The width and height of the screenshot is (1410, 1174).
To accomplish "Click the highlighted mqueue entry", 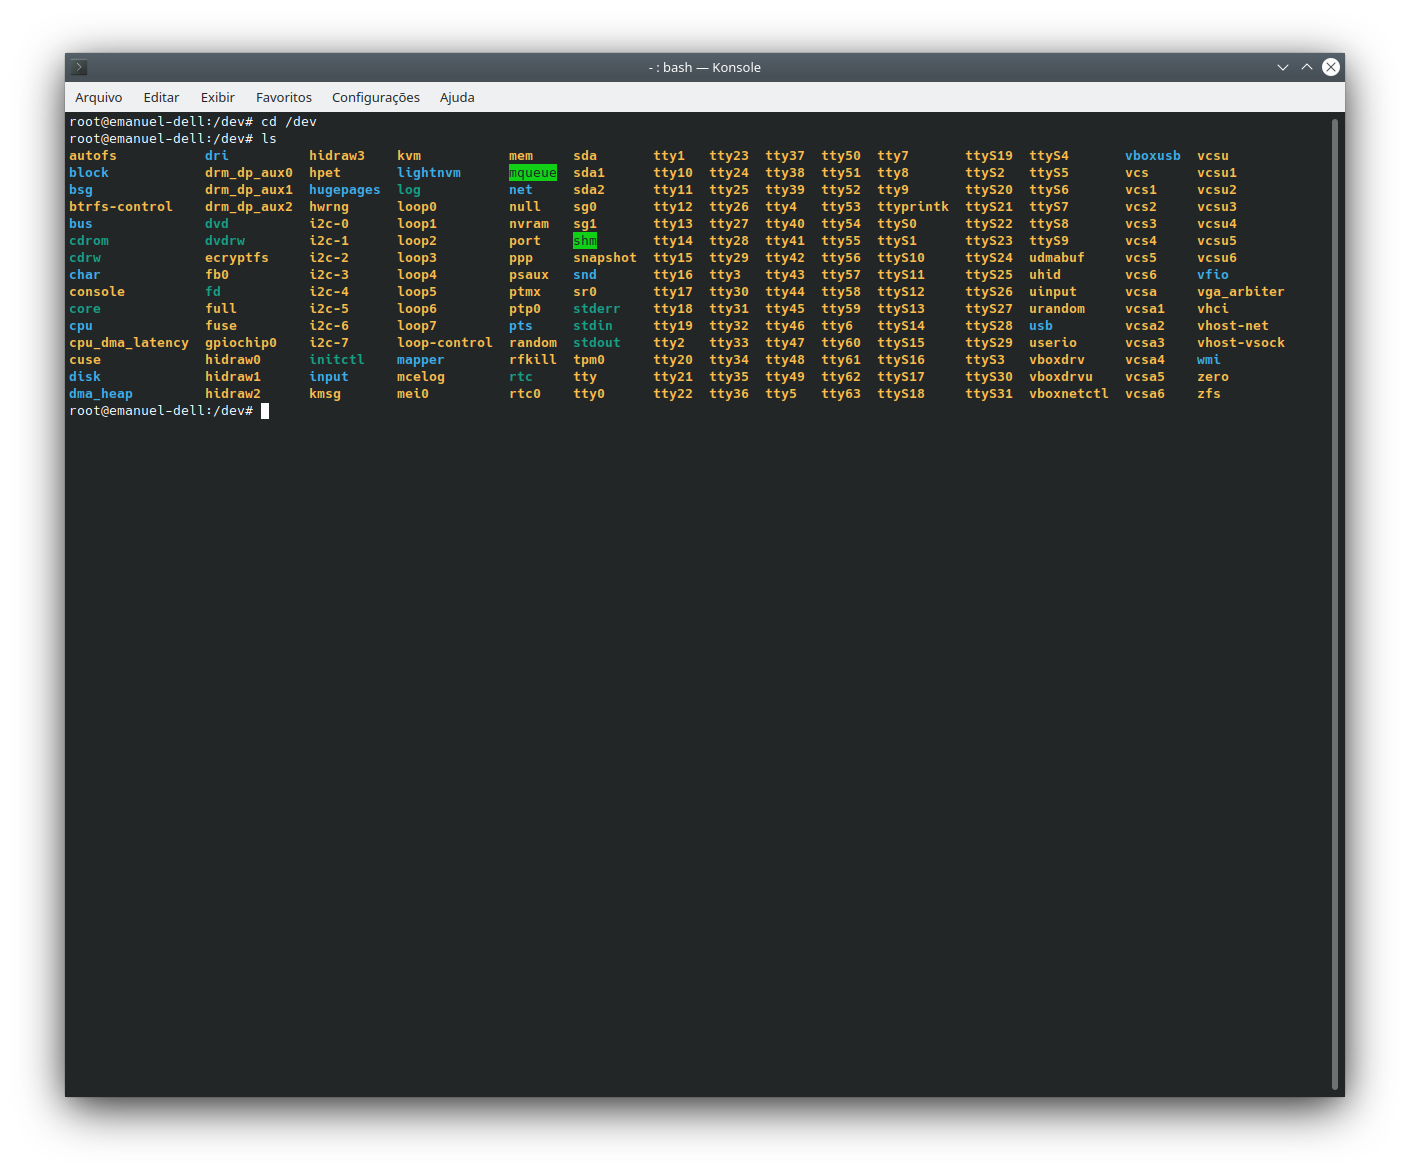I will coord(533,173).
